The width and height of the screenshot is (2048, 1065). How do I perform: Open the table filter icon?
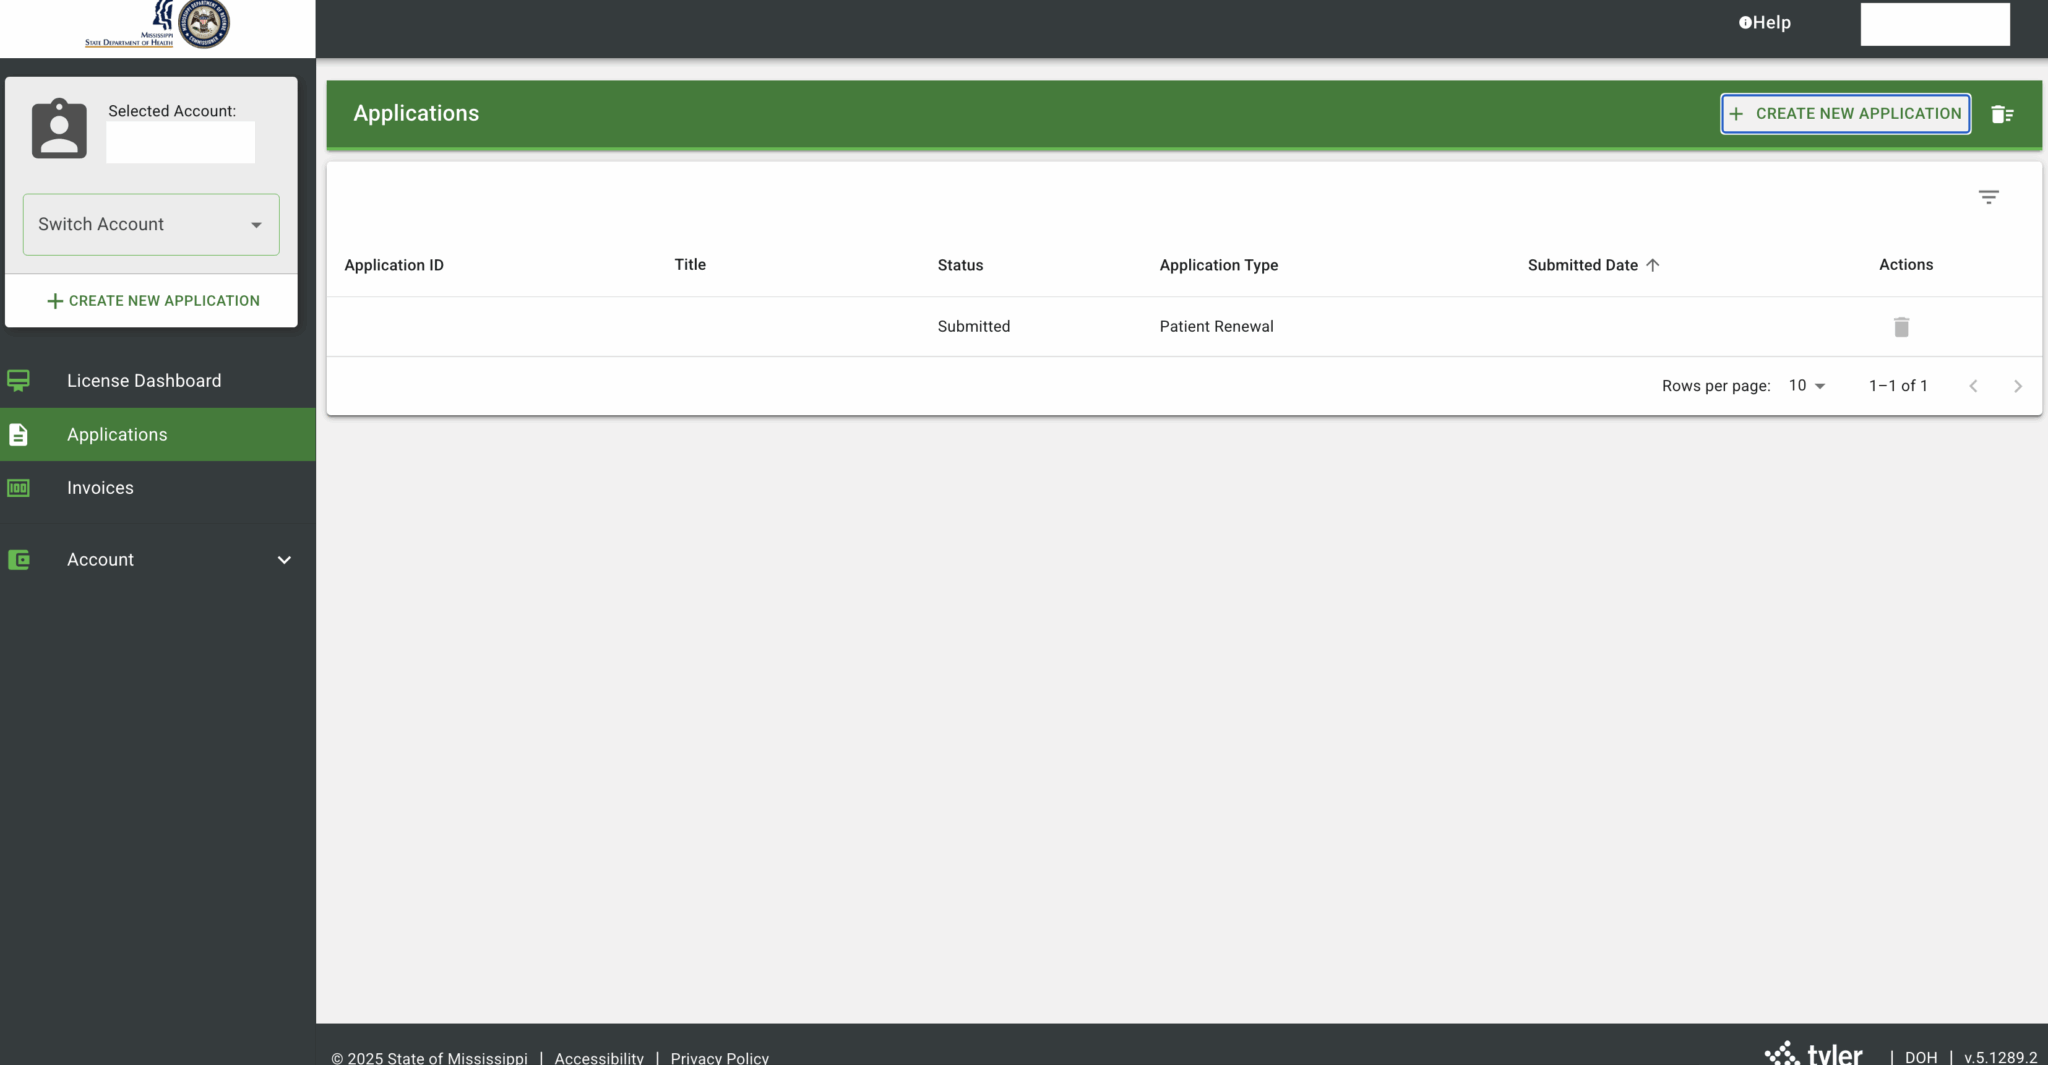coord(1988,197)
